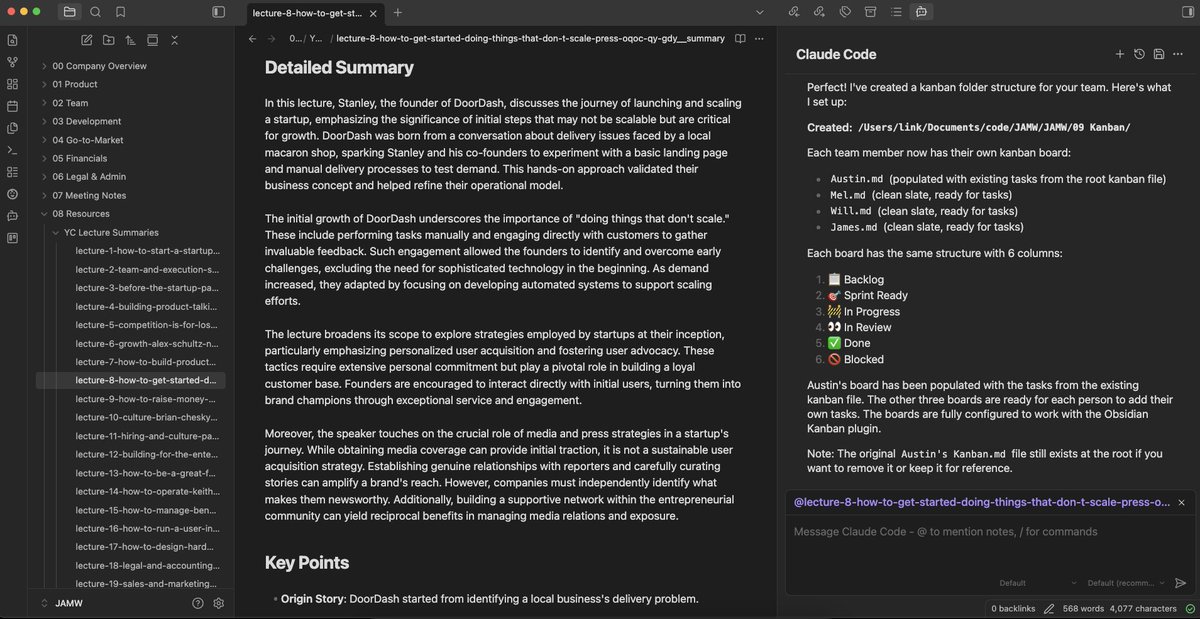Open the note's more options menu
This screenshot has width=1200, height=619.
[x=760, y=38]
